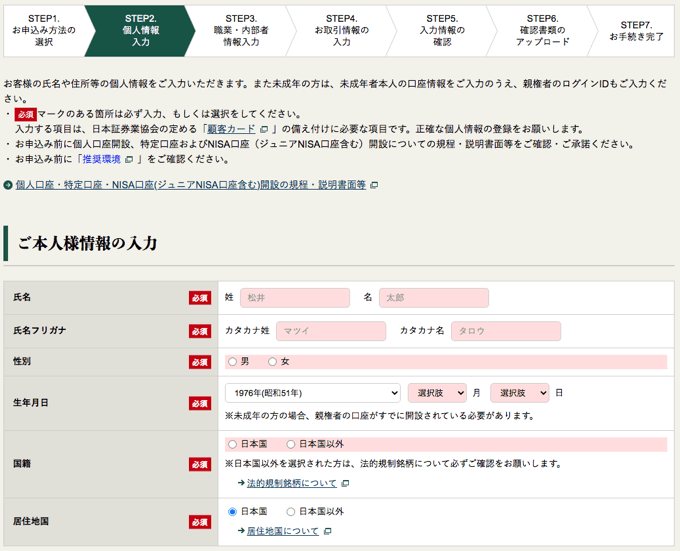The width and height of the screenshot is (680, 551).
Task: Select 日本国以外 for 居住地国
Action: (291, 512)
